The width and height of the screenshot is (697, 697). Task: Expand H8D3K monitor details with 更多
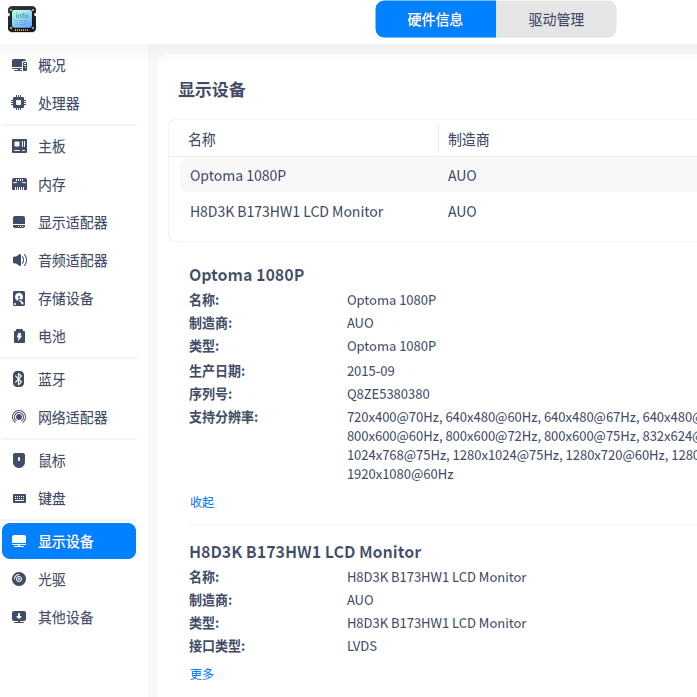[x=202, y=674]
